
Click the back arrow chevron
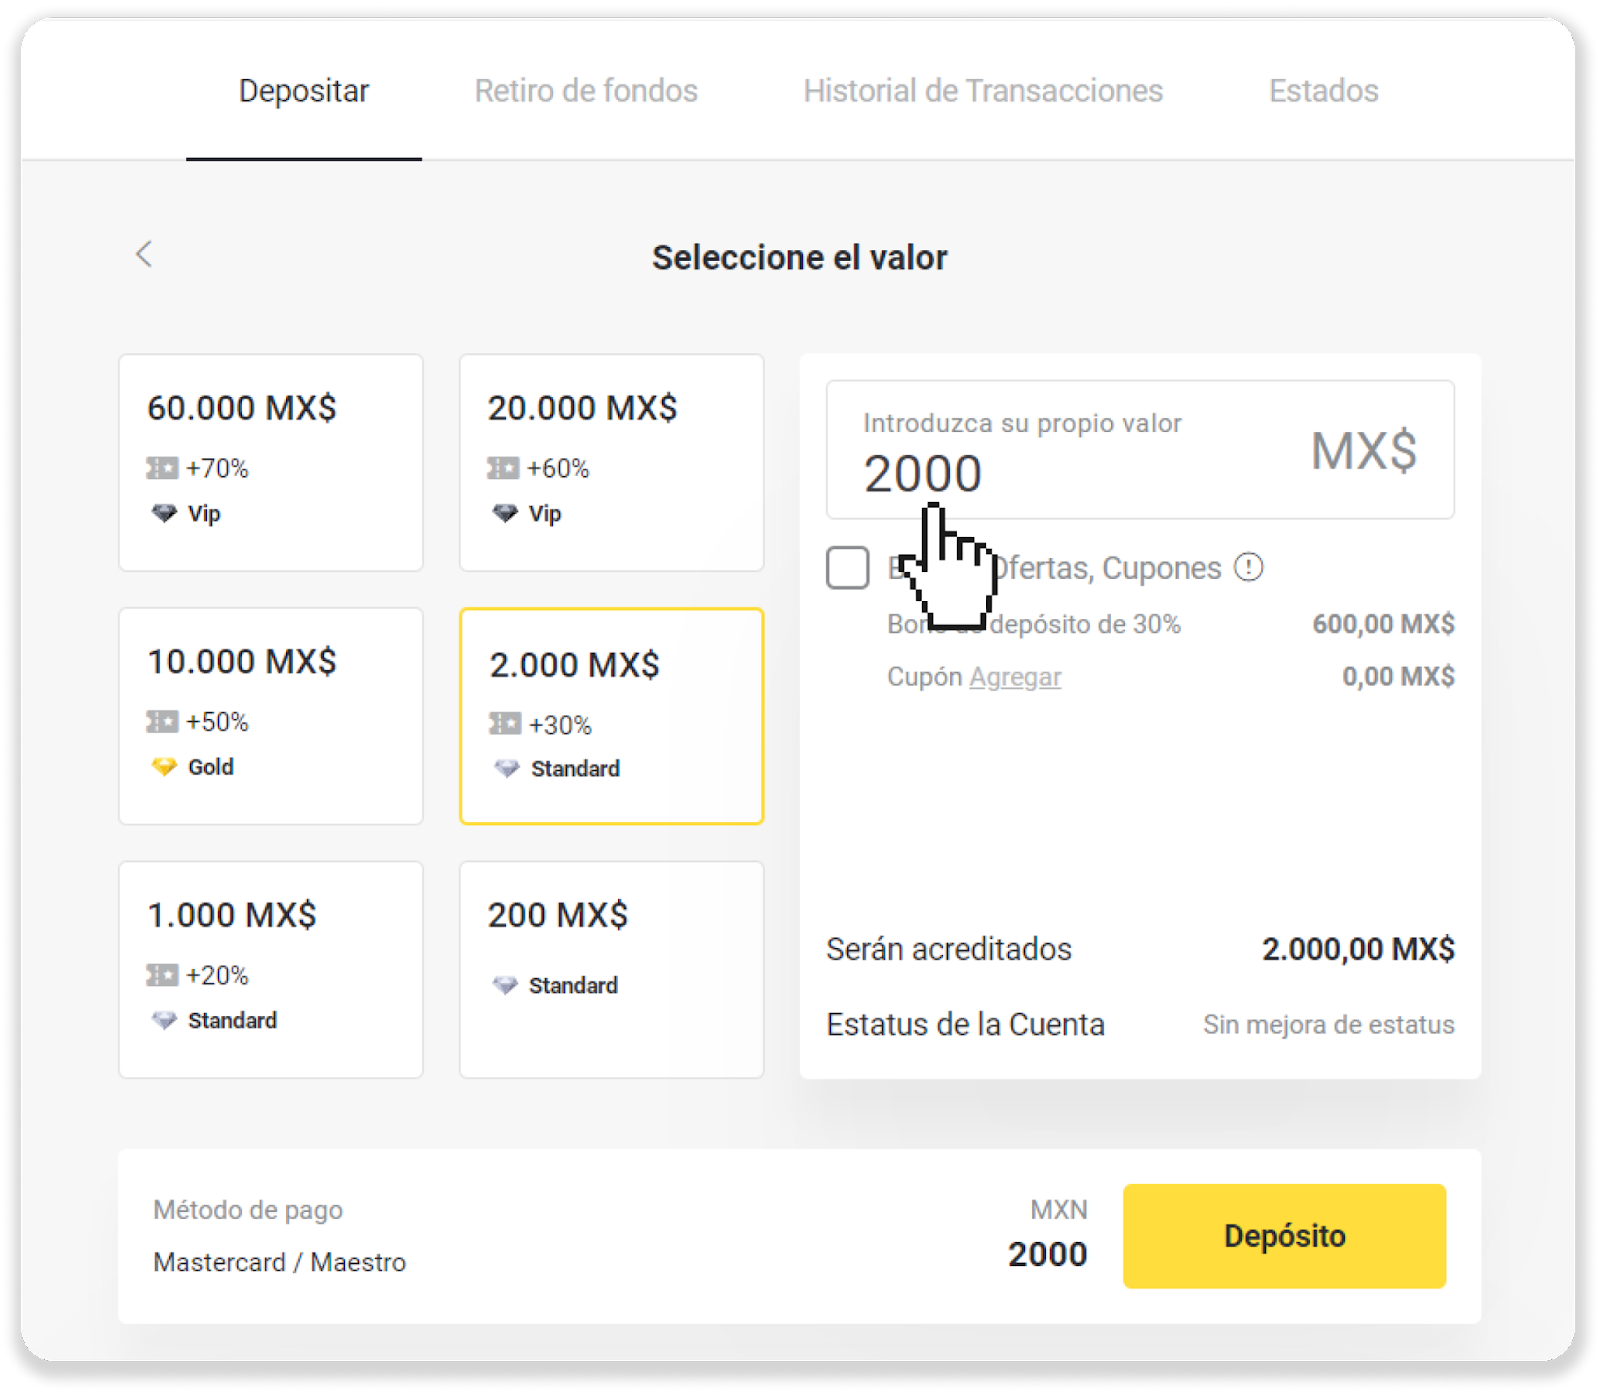[x=144, y=254]
